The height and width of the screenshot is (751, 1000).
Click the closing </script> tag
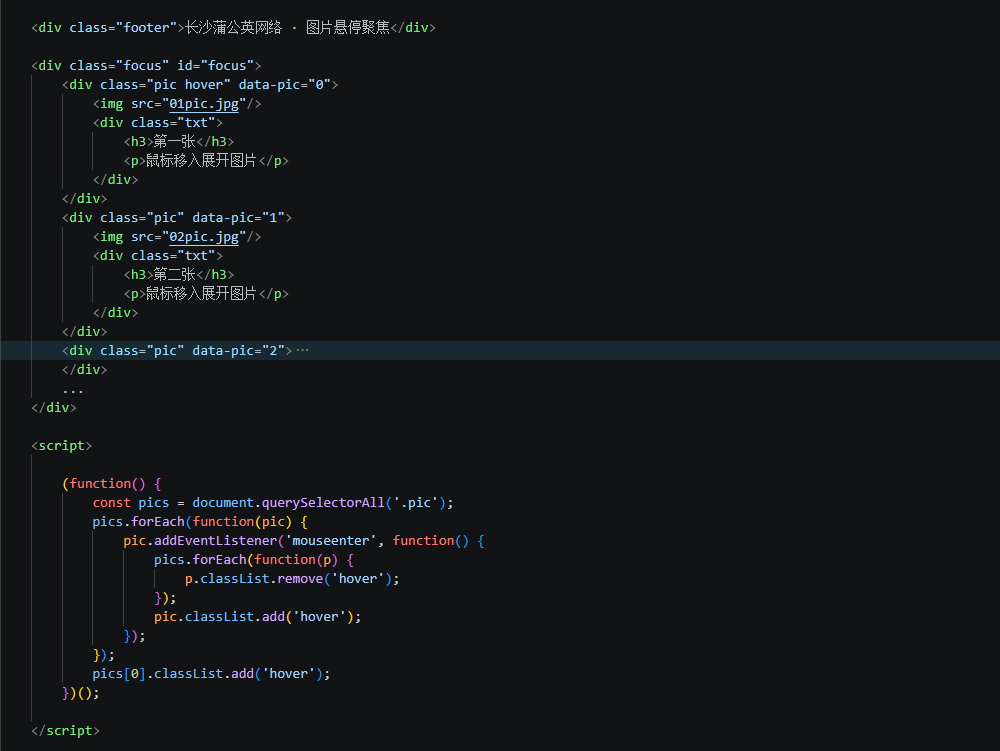click(x=66, y=731)
